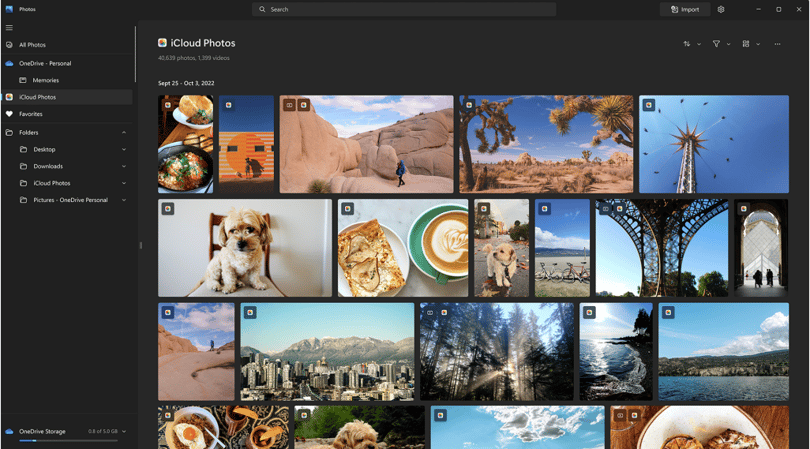Viewport: 810px width, 449px height.
Task: Open the filter funnel icon
Action: click(x=716, y=44)
